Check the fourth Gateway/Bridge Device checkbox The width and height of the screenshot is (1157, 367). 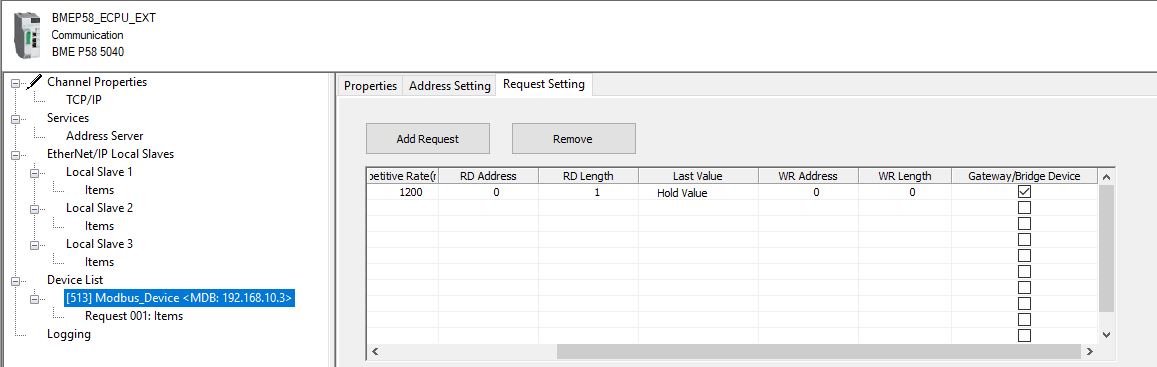1024,240
